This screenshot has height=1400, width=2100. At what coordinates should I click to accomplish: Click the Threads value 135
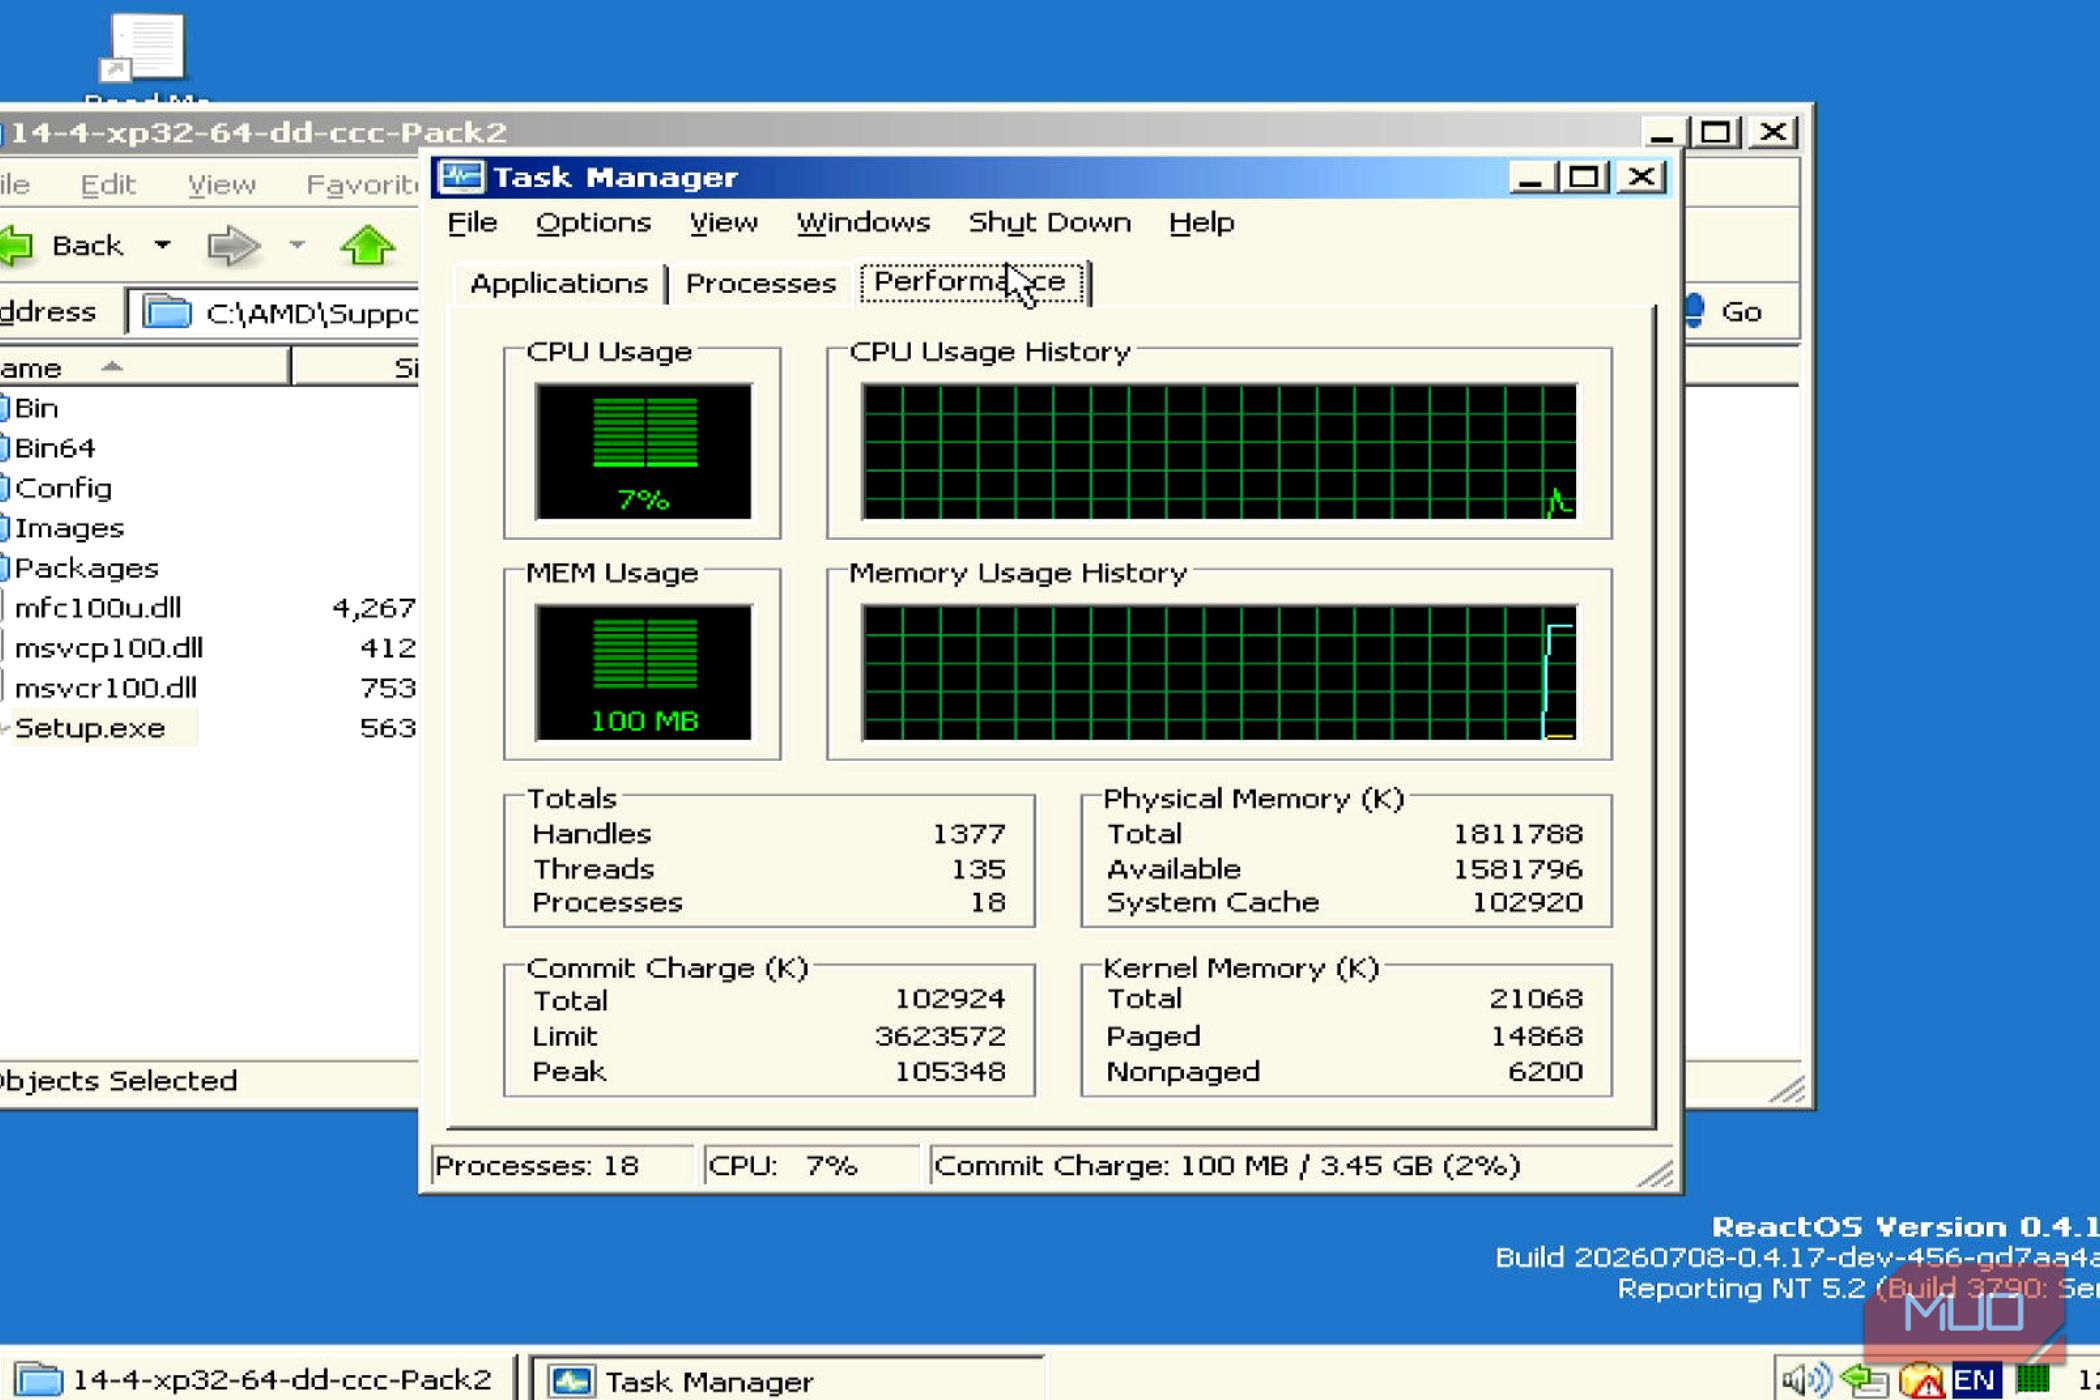978,868
